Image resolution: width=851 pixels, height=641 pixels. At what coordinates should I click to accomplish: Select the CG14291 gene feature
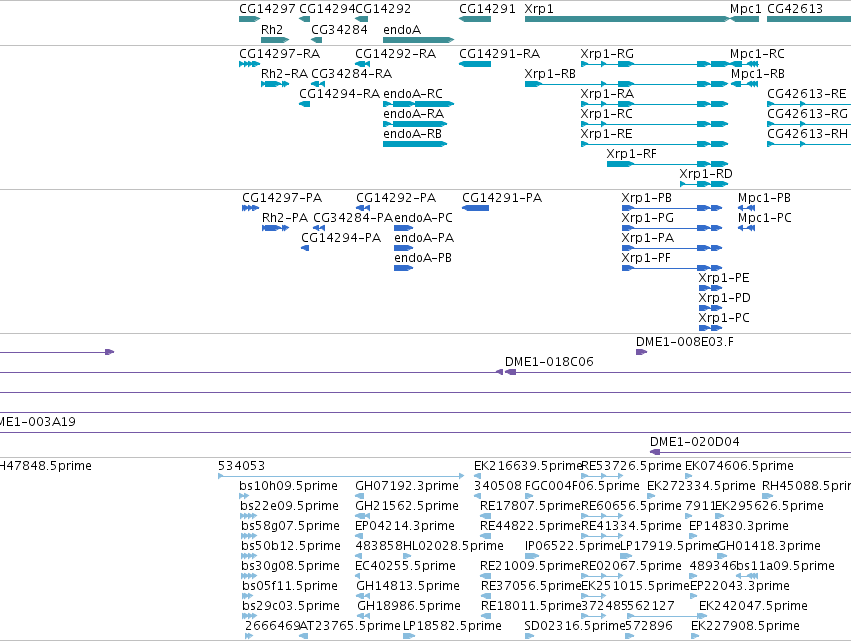click(475, 19)
